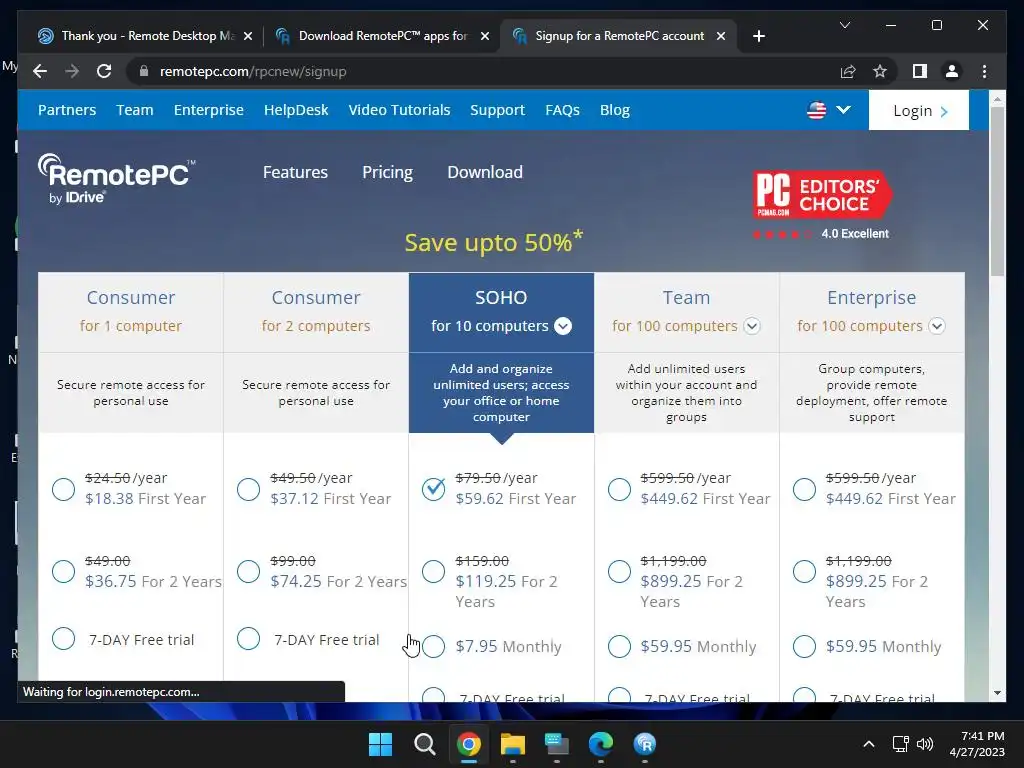Select Consumer 2 computers $37.12 First Year plan
Screen dimensions: 1024x768
248,488
